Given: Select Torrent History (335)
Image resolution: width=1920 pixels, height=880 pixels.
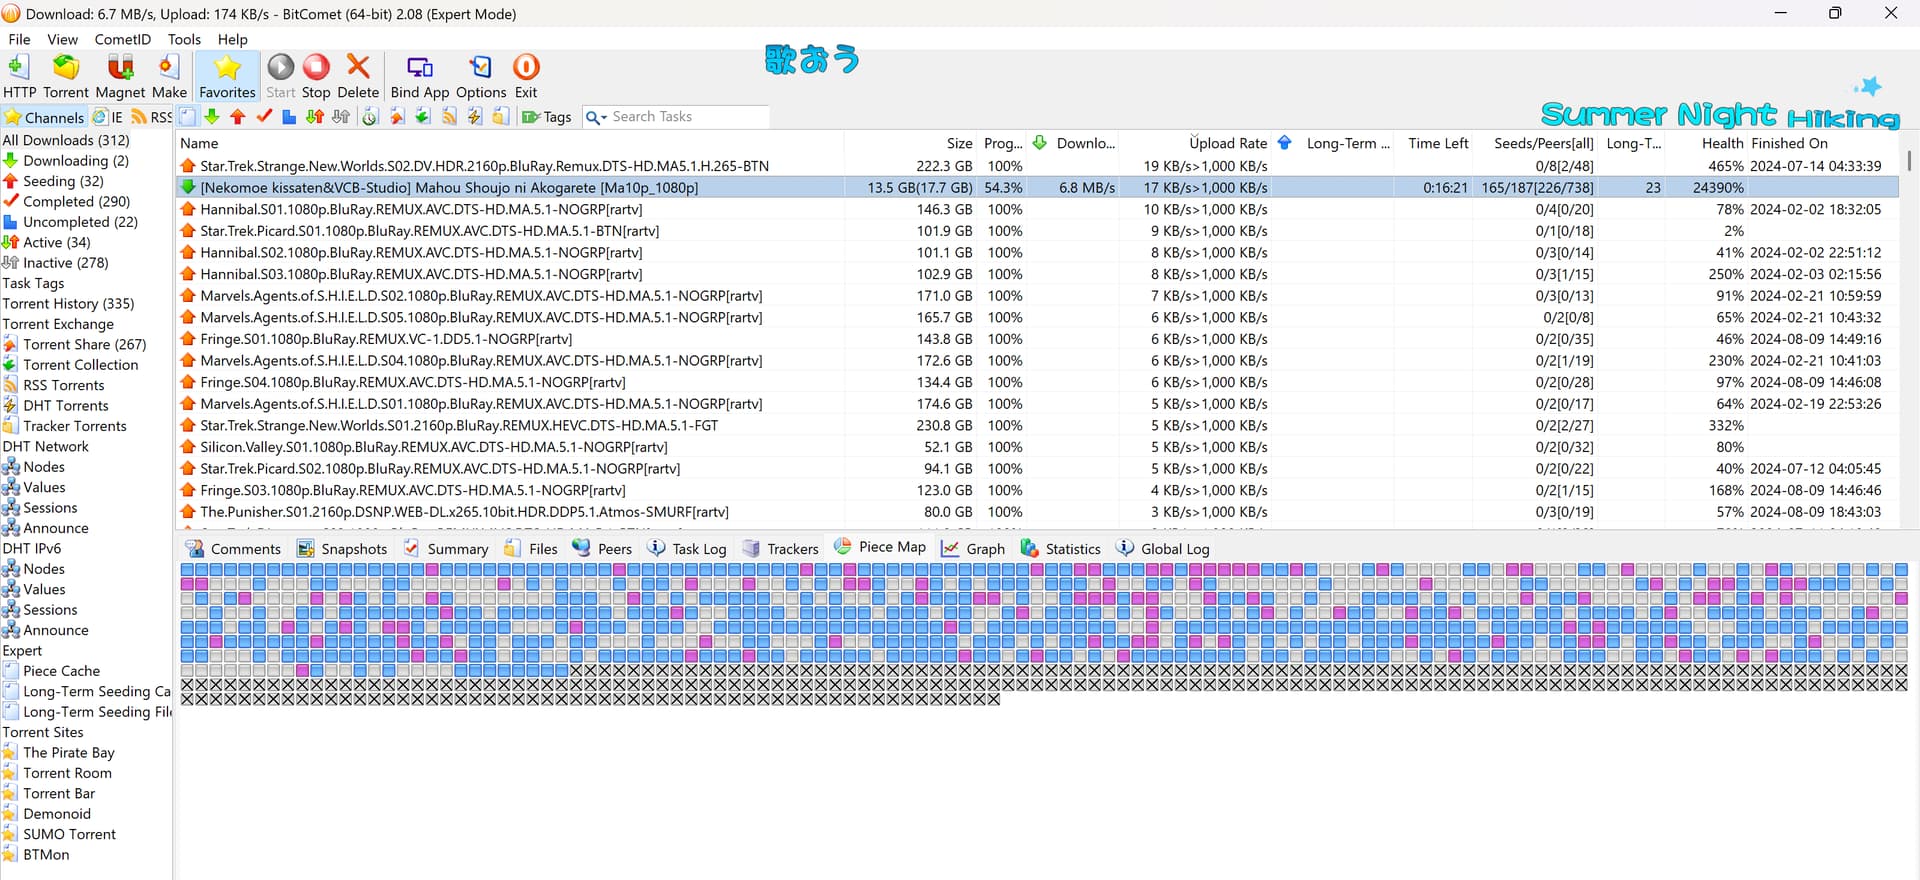Looking at the screenshot, I should 68,303.
